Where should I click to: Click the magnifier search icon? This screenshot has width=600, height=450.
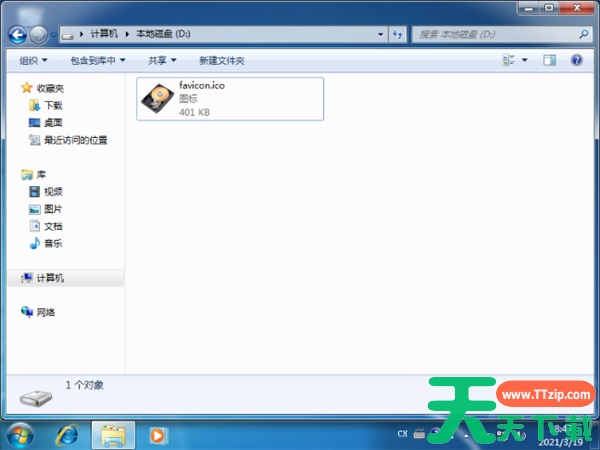pos(584,34)
